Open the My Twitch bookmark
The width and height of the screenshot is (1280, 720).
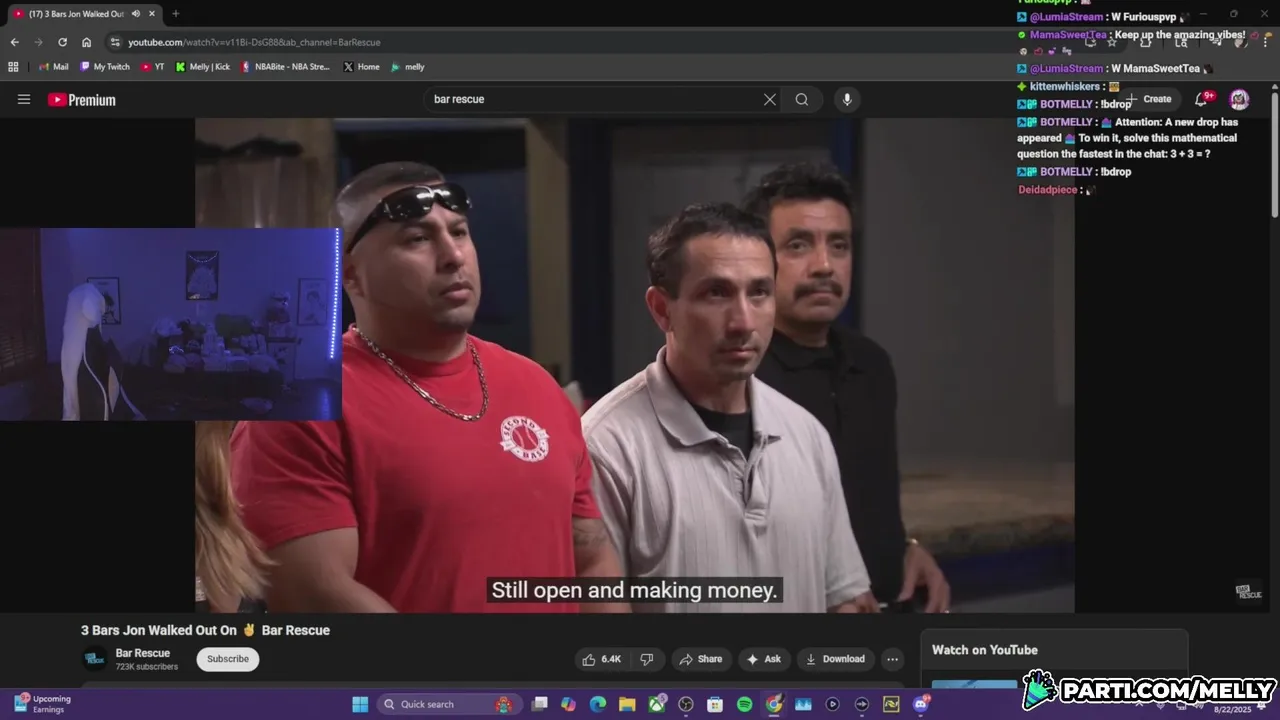coord(105,67)
